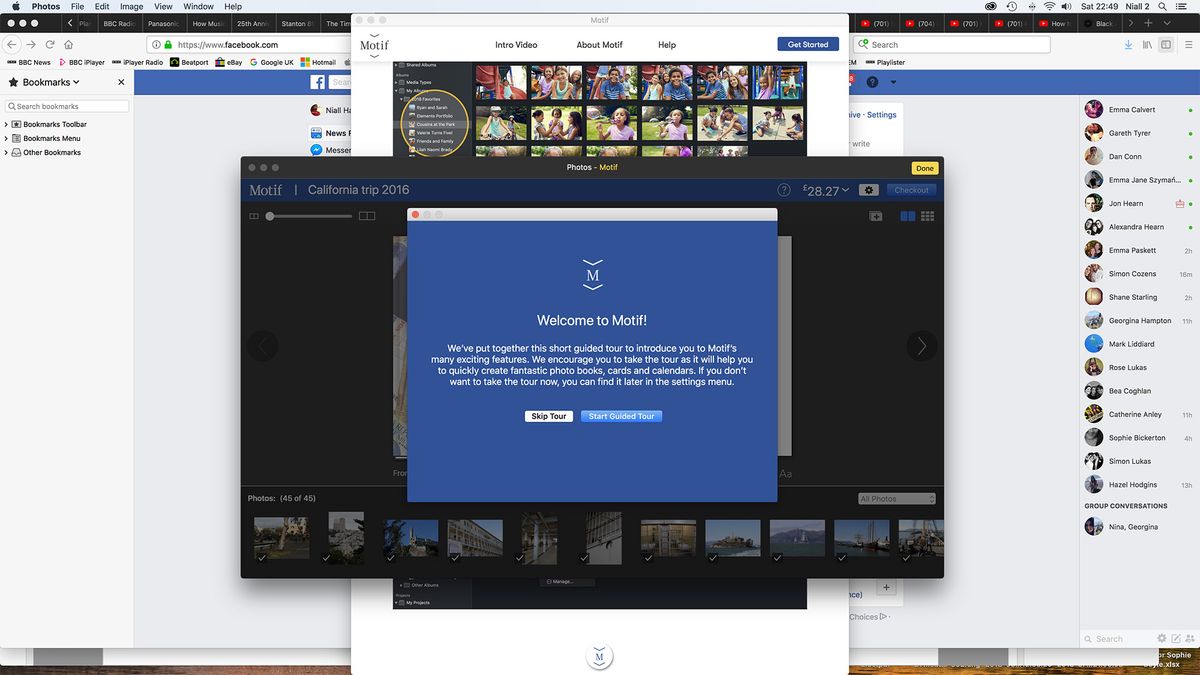
Task: Open Facebook account dropdown arrow
Action: (x=893, y=82)
